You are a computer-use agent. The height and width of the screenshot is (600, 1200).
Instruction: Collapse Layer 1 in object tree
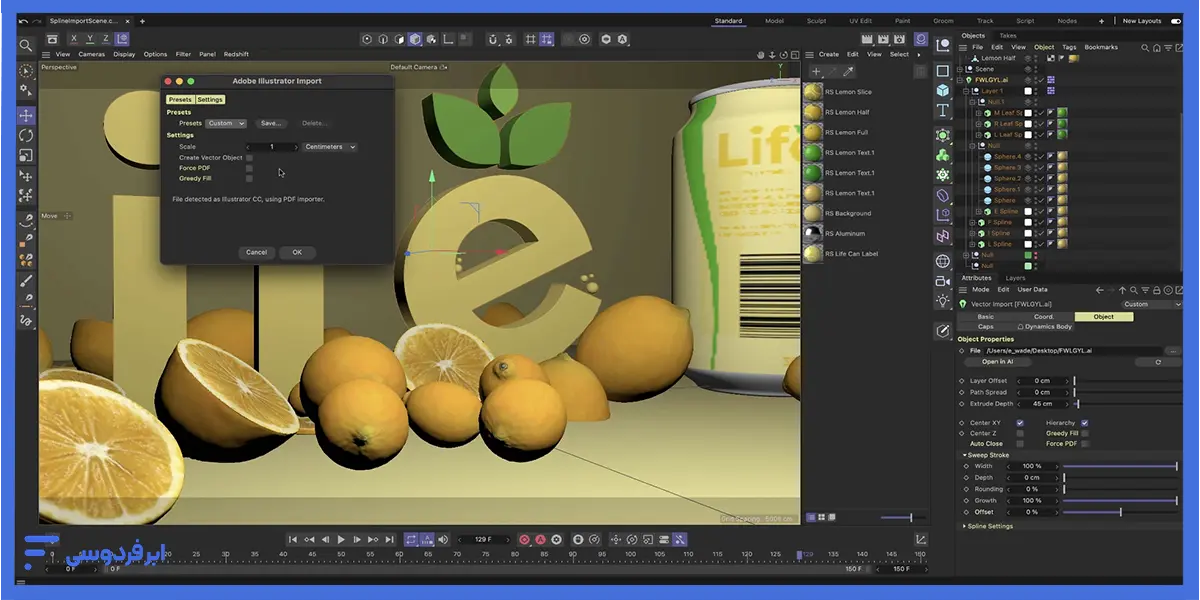tap(966, 91)
